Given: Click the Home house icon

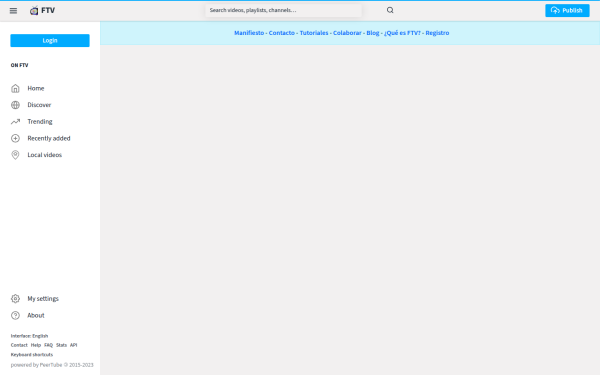Looking at the screenshot, I should pos(15,88).
